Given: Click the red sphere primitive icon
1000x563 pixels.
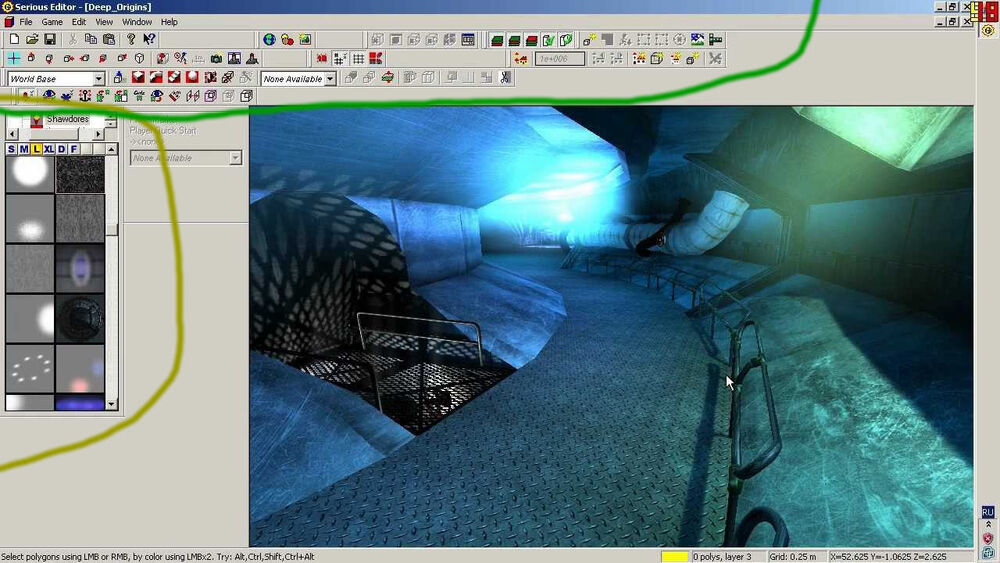Looking at the screenshot, I should coord(192,78).
